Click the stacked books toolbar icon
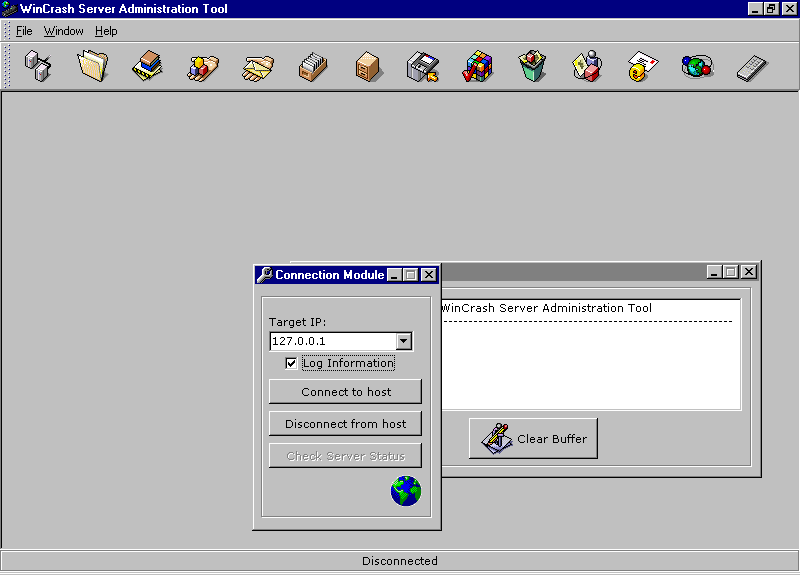This screenshot has width=800, height=575. click(x=148, y=67)
